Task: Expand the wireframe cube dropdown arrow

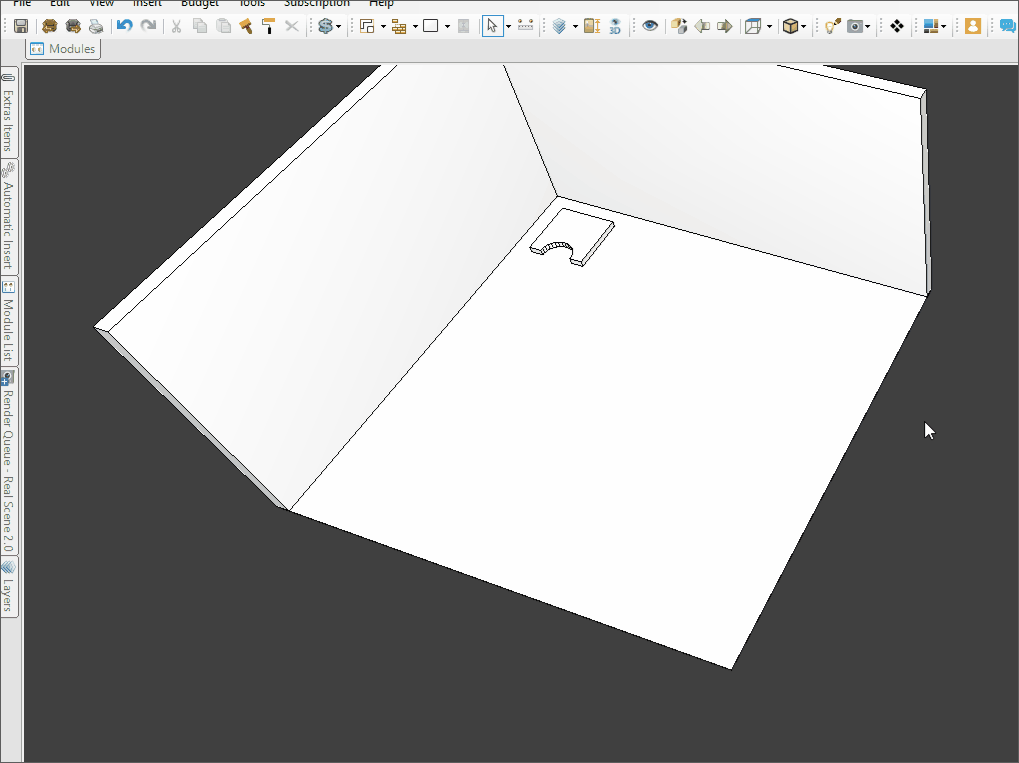Action: (x=769, y=27)
